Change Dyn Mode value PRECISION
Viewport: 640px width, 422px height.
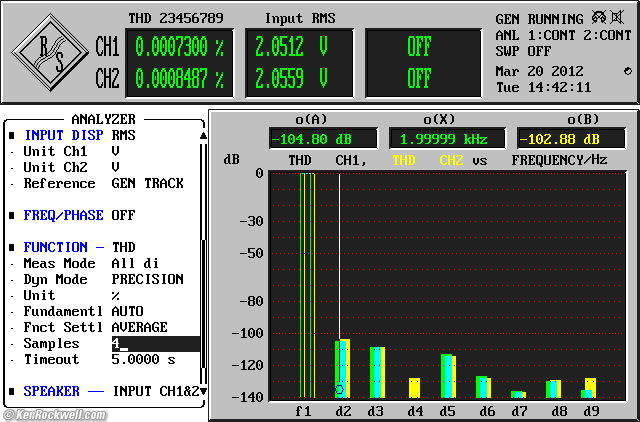coord(147,279)
